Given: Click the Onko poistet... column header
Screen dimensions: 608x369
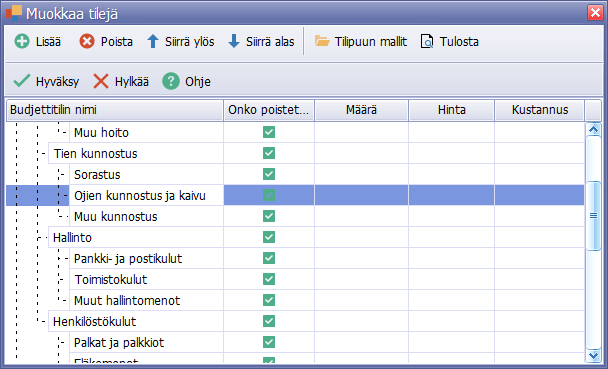Looking at the screenshot, I should (x=269, y=110).
